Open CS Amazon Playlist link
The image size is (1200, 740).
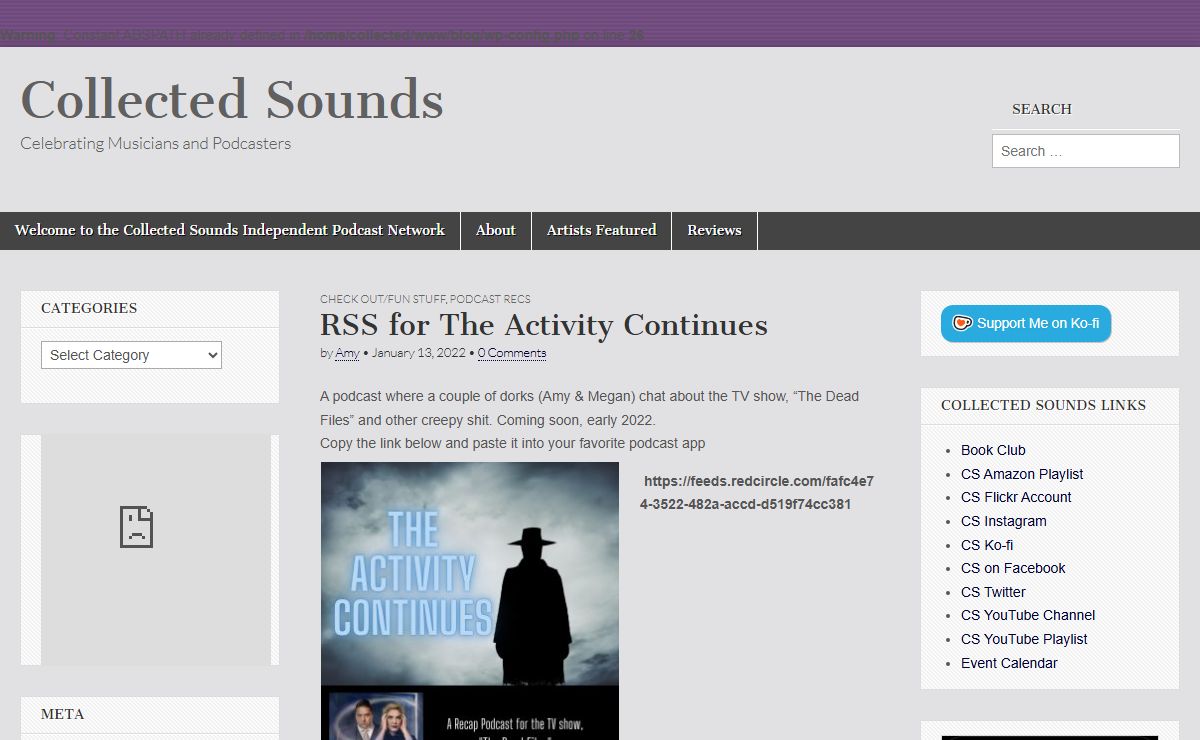coord(1022,474)
